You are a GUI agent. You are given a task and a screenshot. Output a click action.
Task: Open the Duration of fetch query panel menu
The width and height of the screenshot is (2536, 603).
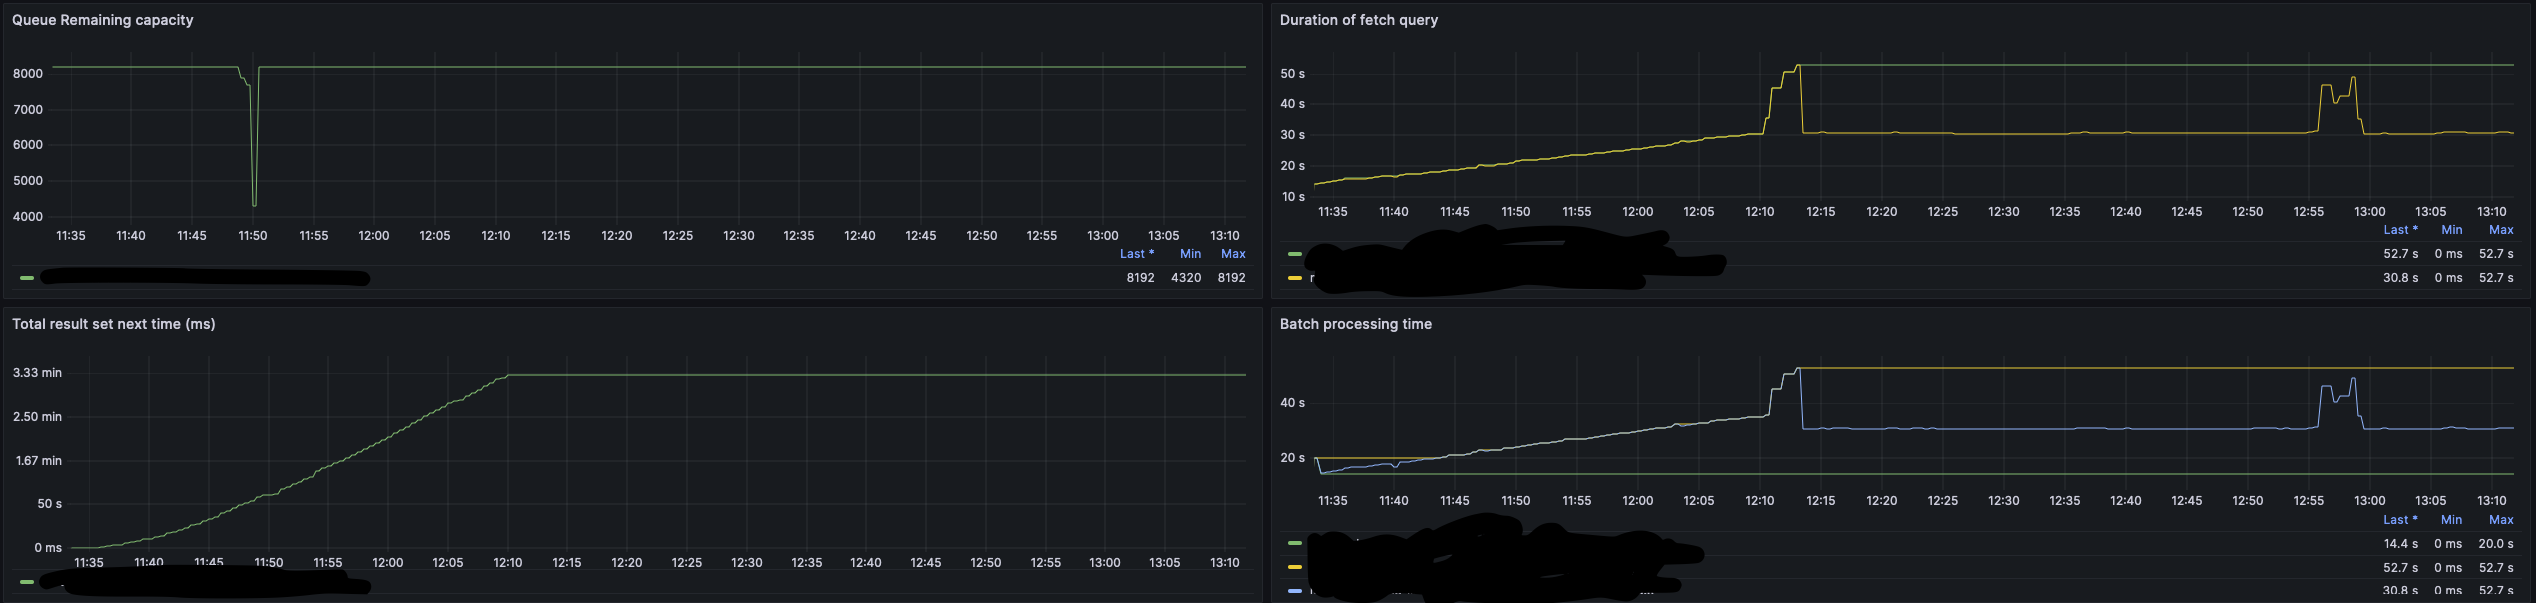[1358, 20]
